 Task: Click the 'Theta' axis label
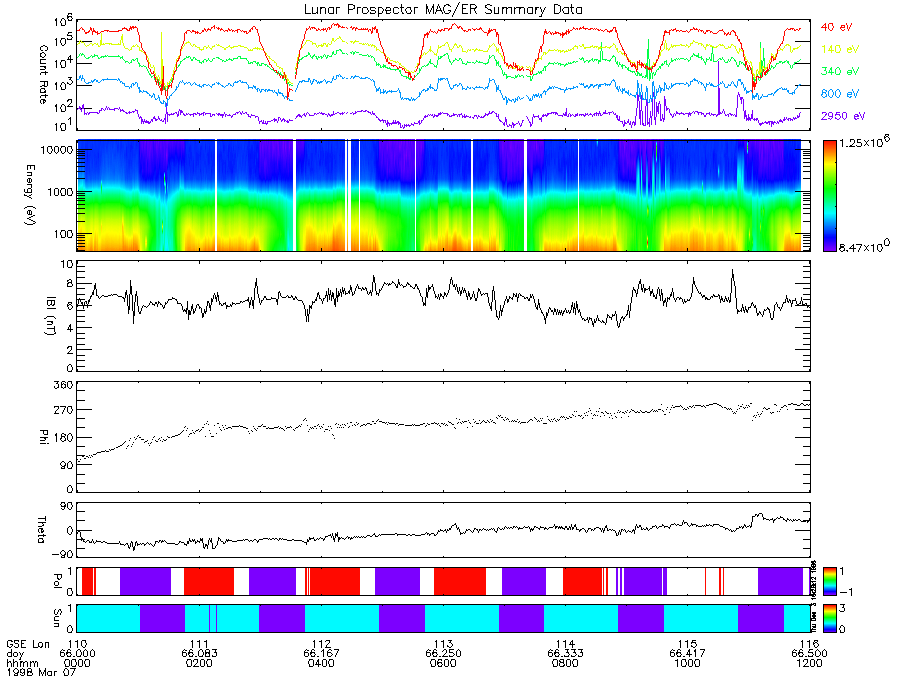coord(41,529)
